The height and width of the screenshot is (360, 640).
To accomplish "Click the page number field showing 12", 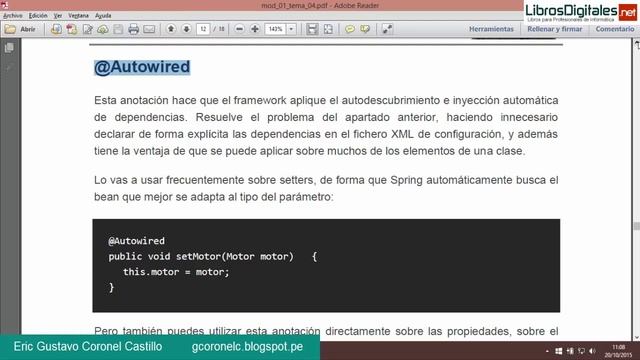I will pos(203,29).
